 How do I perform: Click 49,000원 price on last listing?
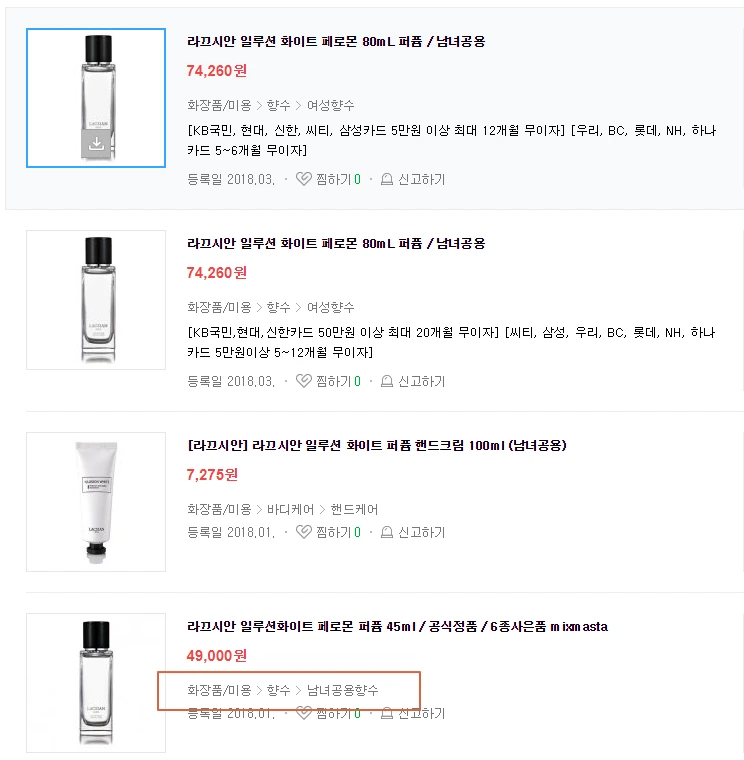[x=217, y=656]
